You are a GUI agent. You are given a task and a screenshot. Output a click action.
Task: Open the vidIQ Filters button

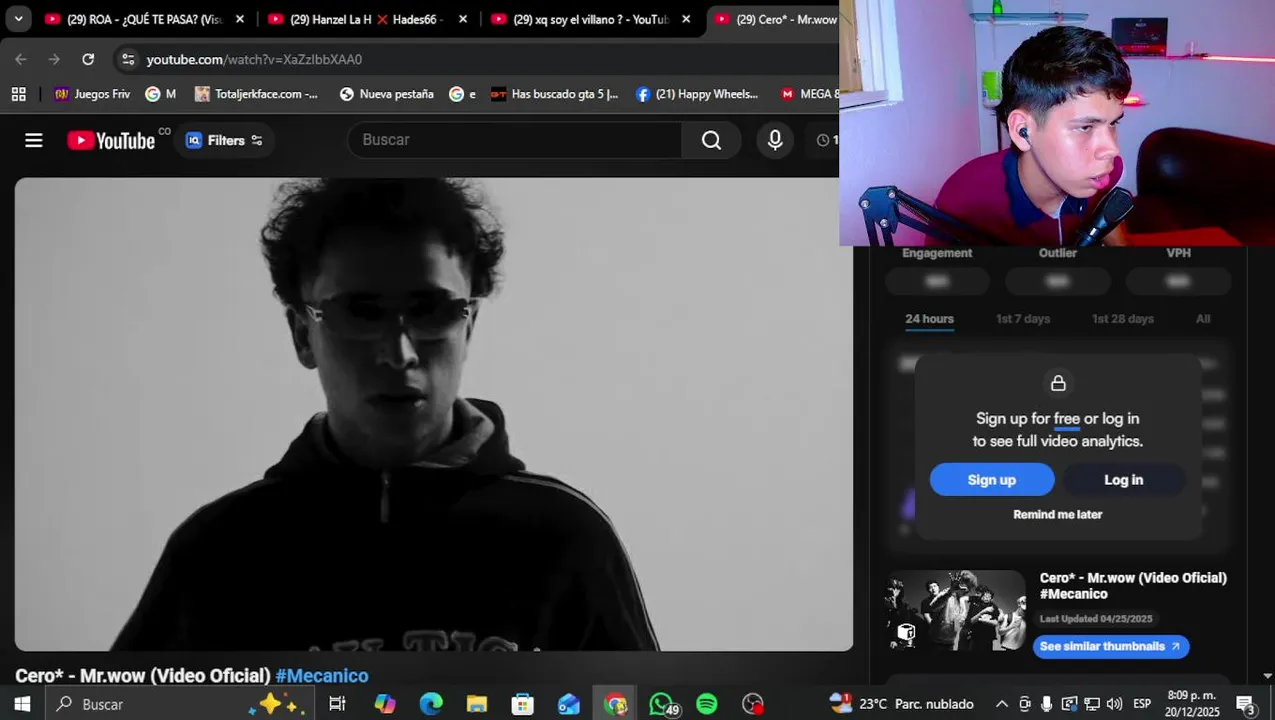pyautogui.click(x=225, y=140)
